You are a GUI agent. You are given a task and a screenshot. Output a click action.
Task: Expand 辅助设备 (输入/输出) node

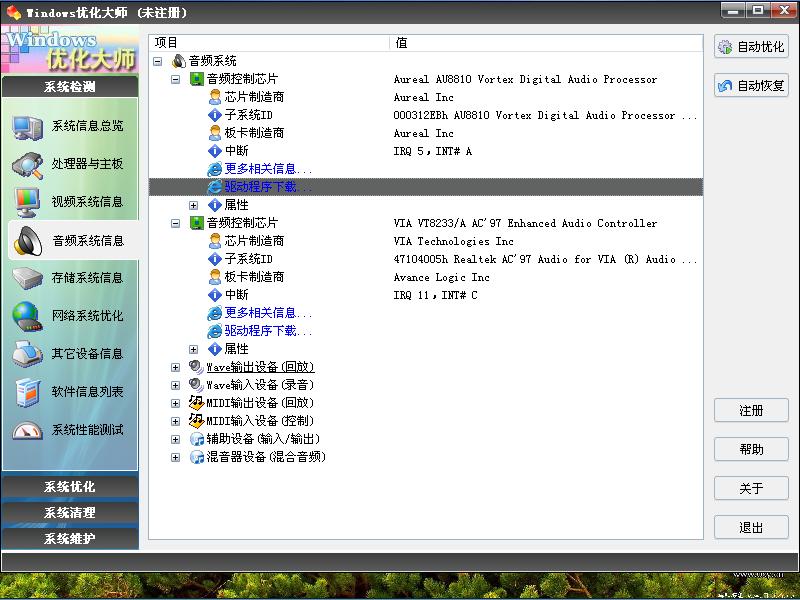click(176, 439)
